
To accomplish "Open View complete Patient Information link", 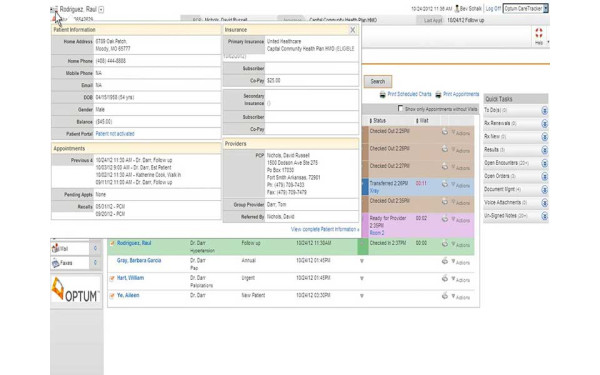I will [324, 229].
